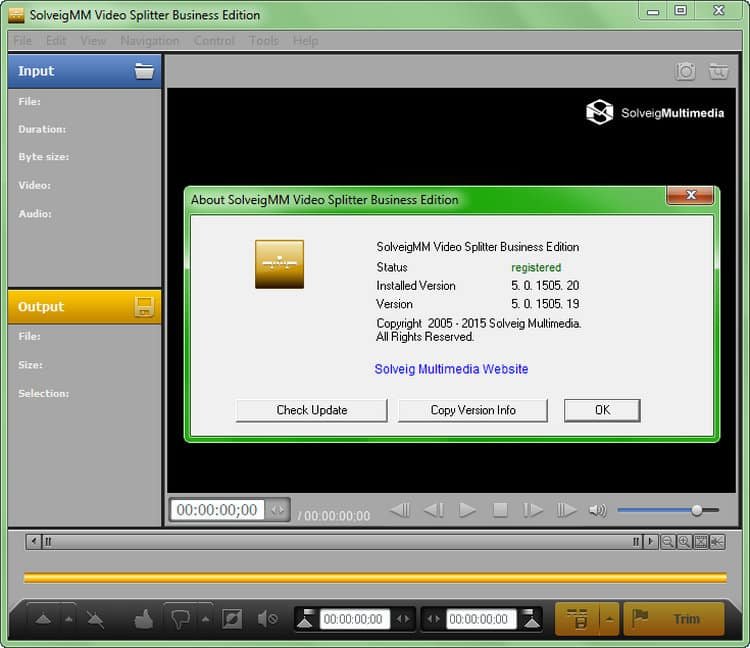Open the Control menu
This screenshot has height=648, width=750.
(214, 41)
